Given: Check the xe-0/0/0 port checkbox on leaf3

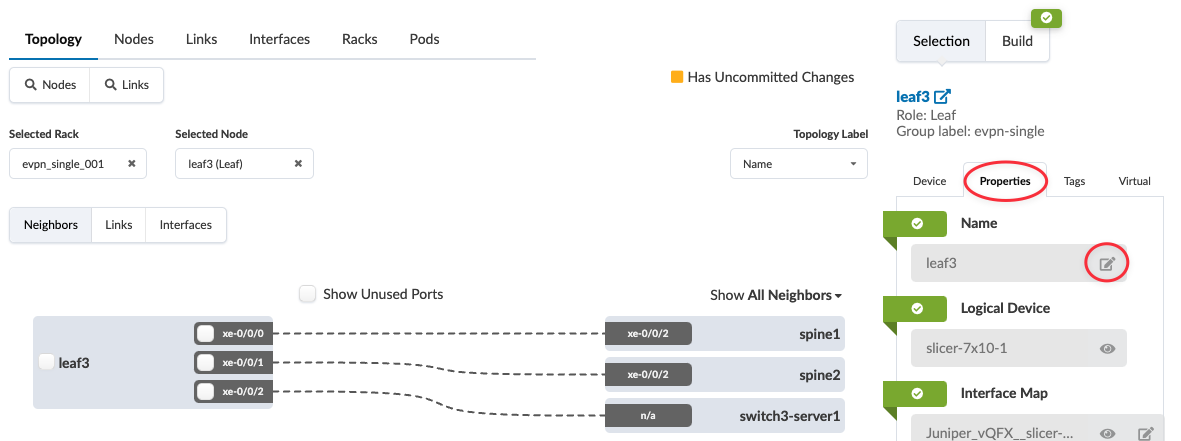Looking at the screenshot, I should click(x=205, y=334).
